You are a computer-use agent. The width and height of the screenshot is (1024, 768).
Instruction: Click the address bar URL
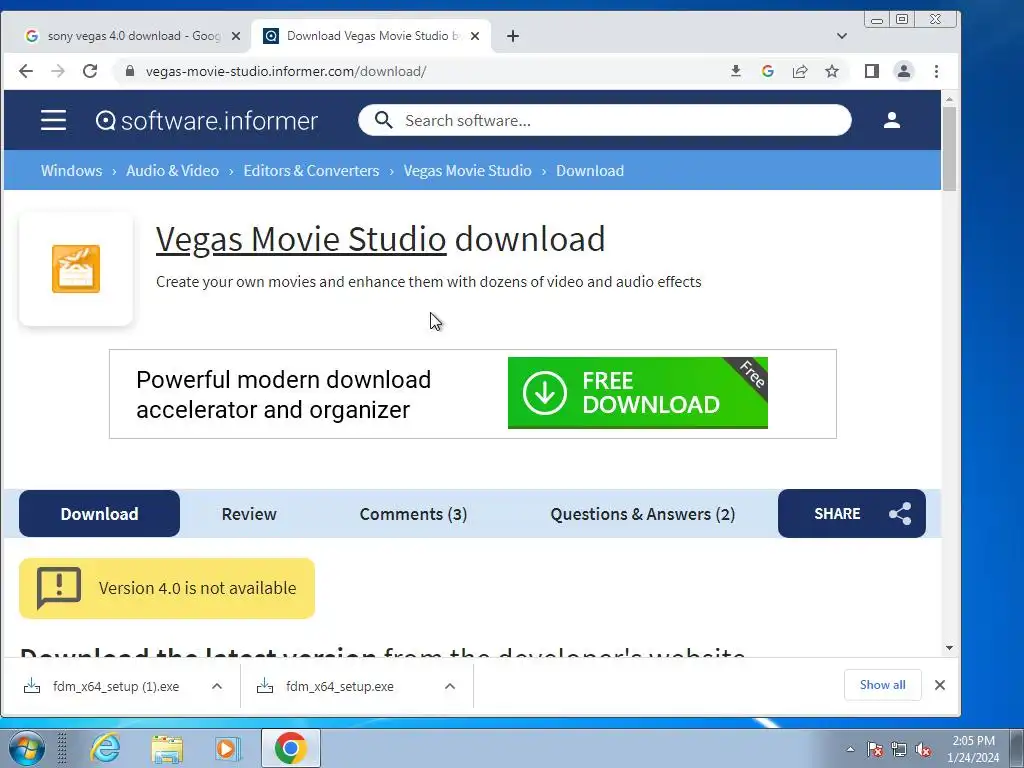285,71
